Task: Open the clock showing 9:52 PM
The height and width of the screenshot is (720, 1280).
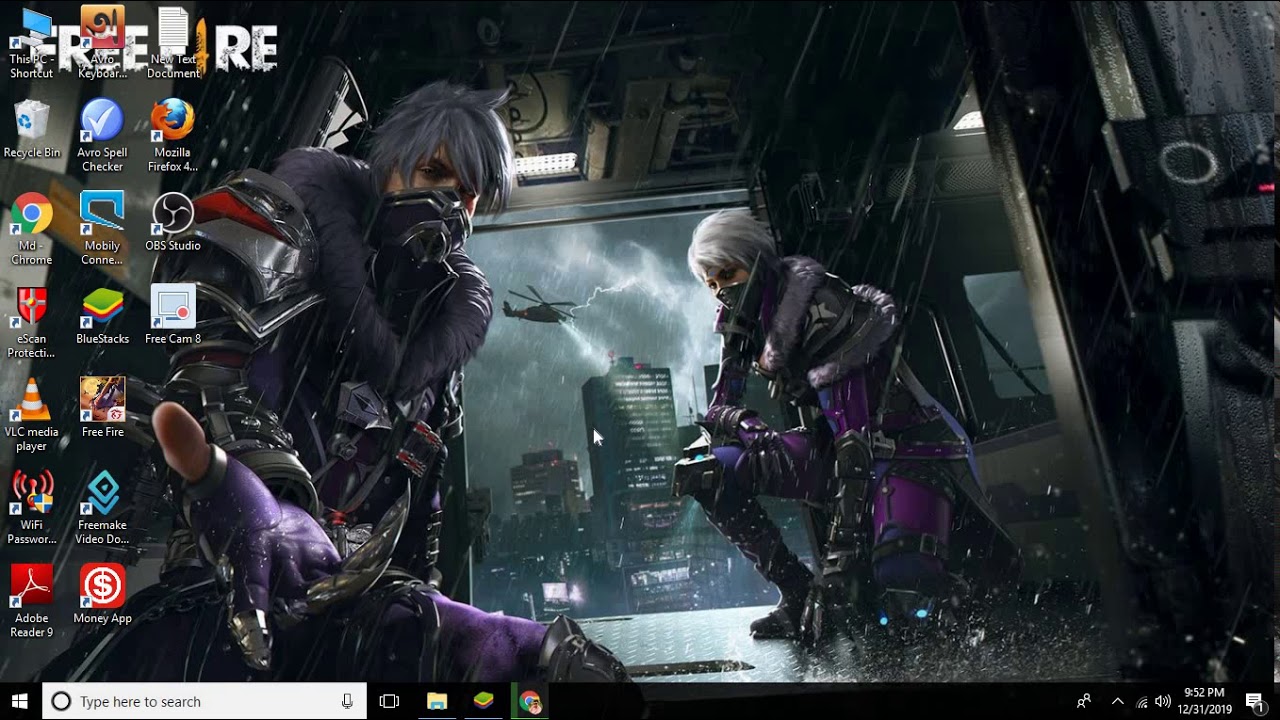Action: click(x=1204, y=701)
